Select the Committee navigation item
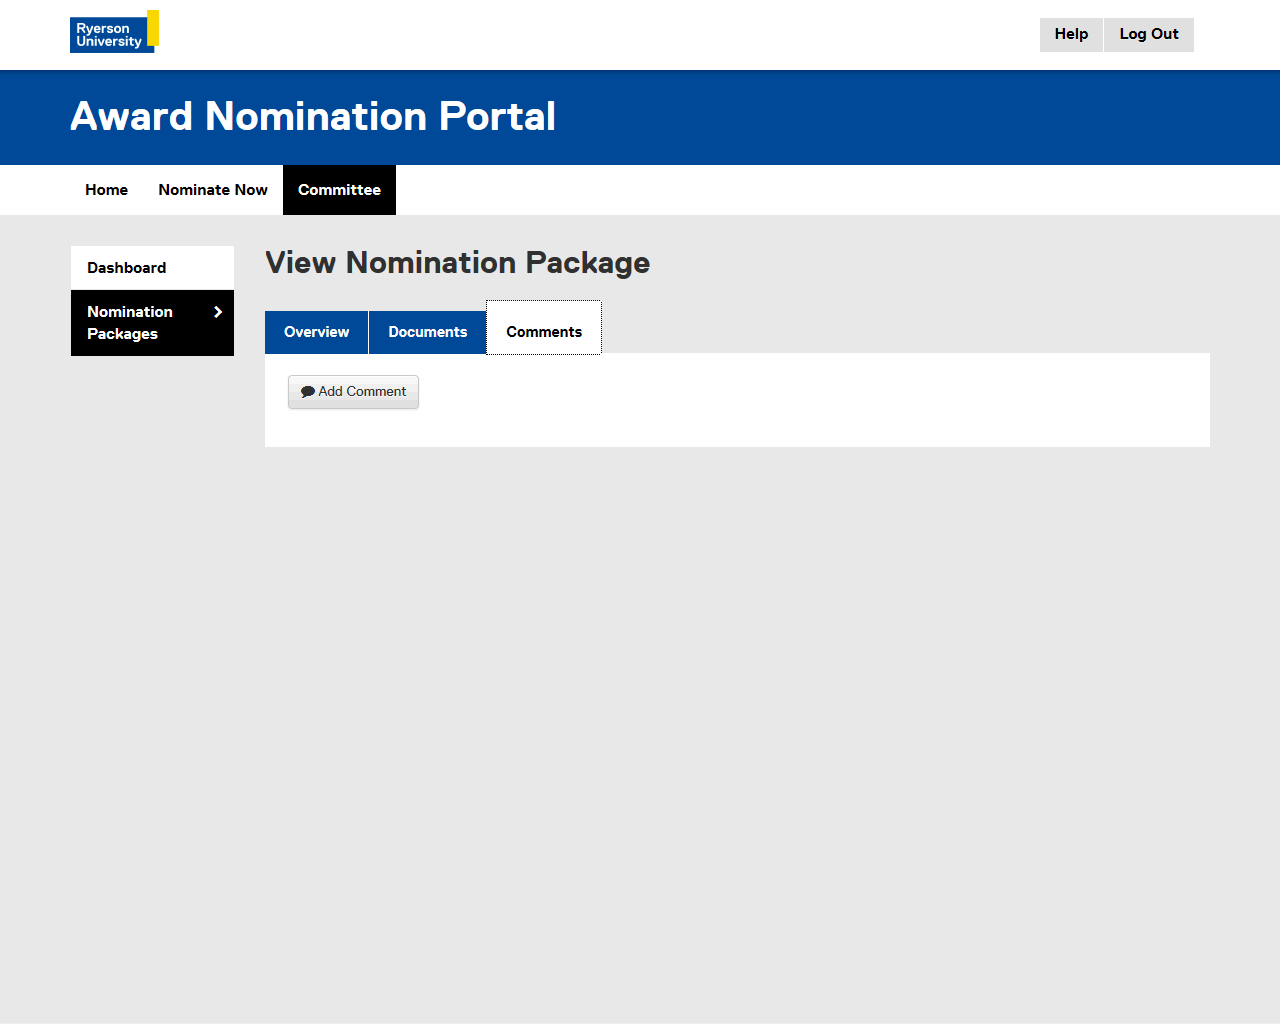The image size is (1280, 1024). coord(339,190)
